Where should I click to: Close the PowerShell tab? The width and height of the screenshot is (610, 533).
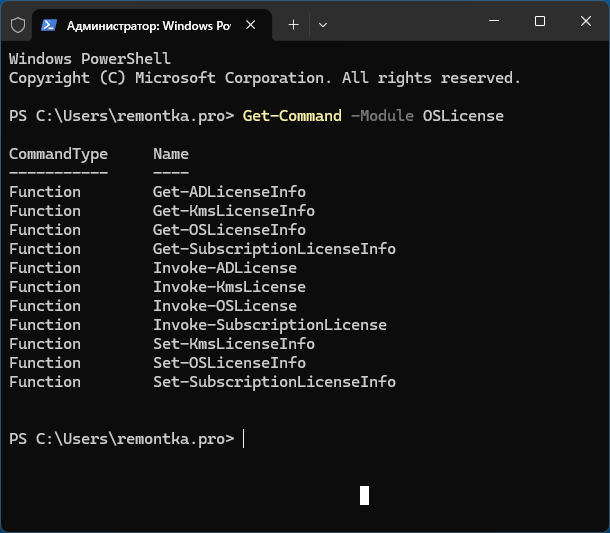pyautogui.click(x=251, y=25)
